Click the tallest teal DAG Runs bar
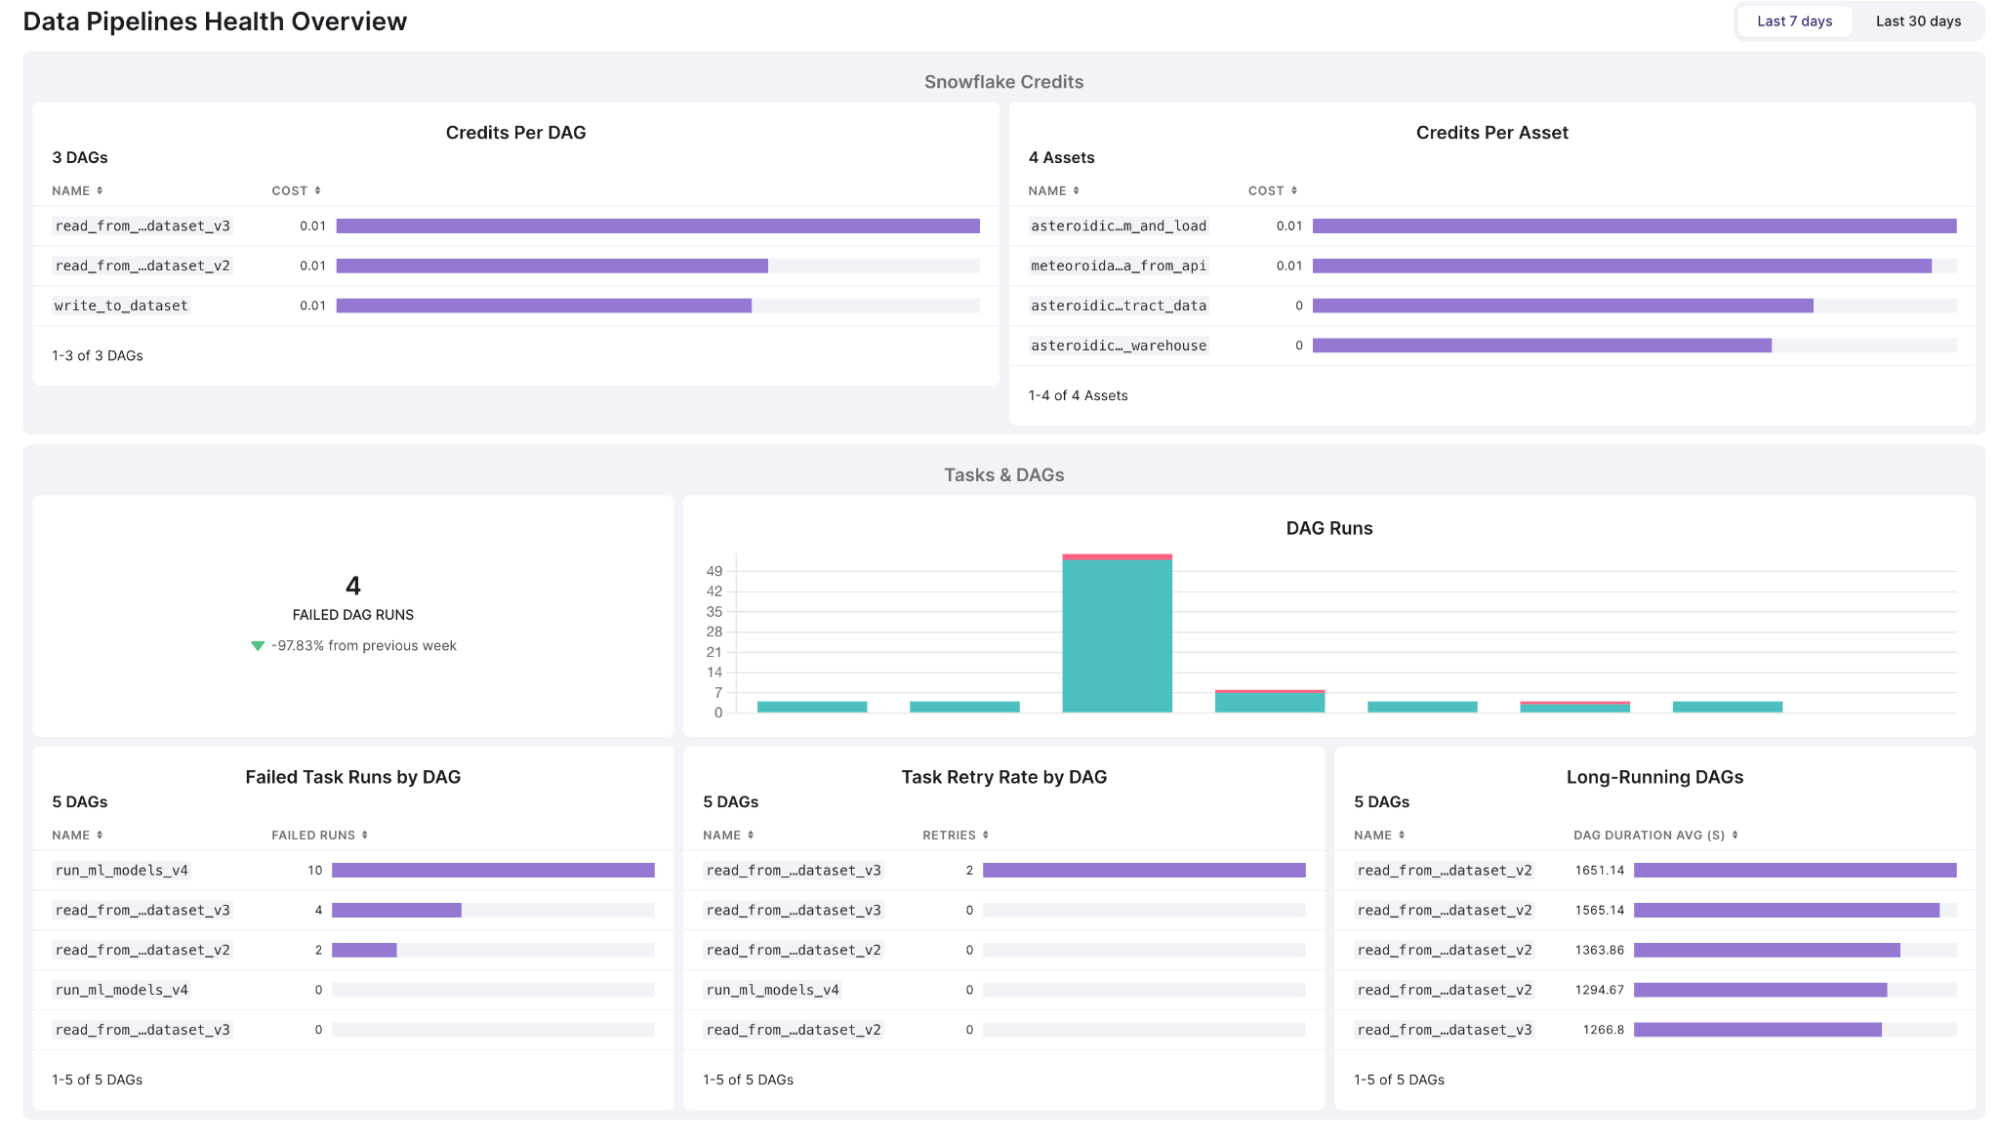Viewport: 1999px width, 1124px height. coord(1116,636)
